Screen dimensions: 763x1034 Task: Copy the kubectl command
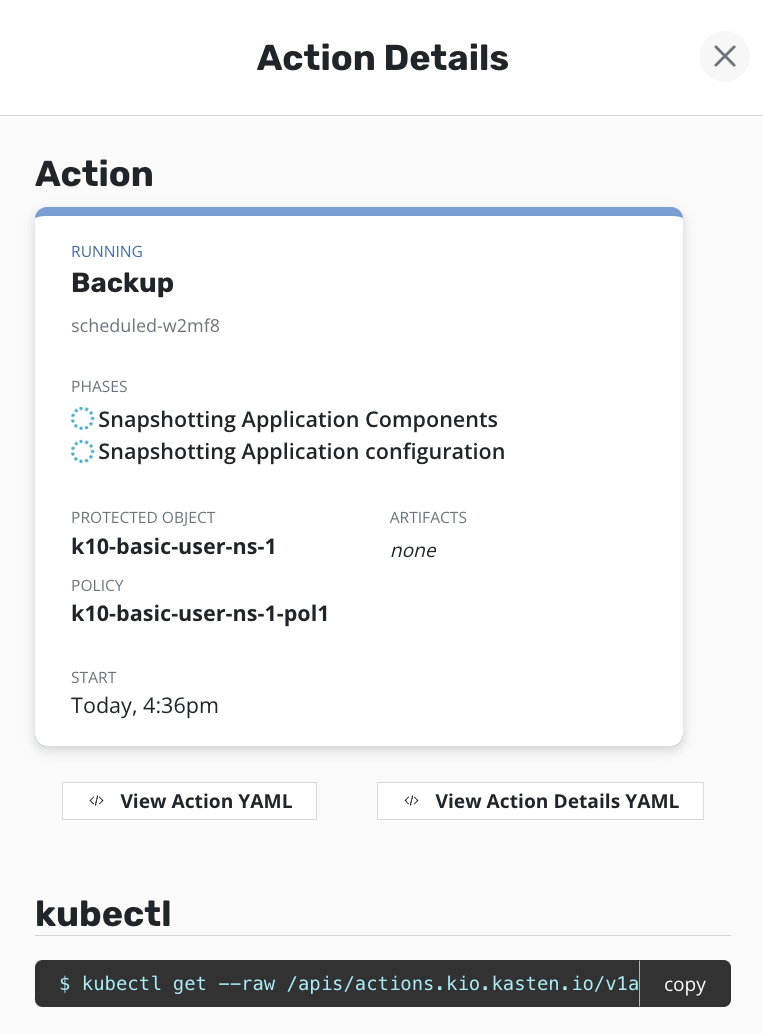(685, 984)
